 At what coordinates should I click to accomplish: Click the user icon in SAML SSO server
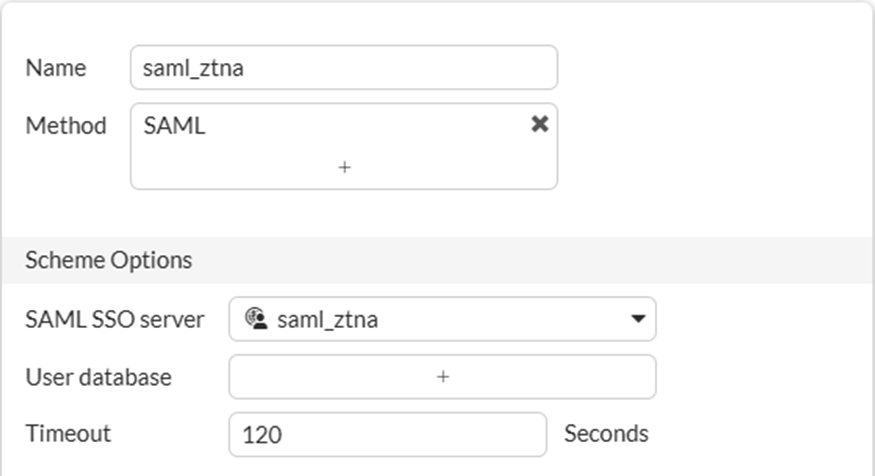tap(255, 320)
